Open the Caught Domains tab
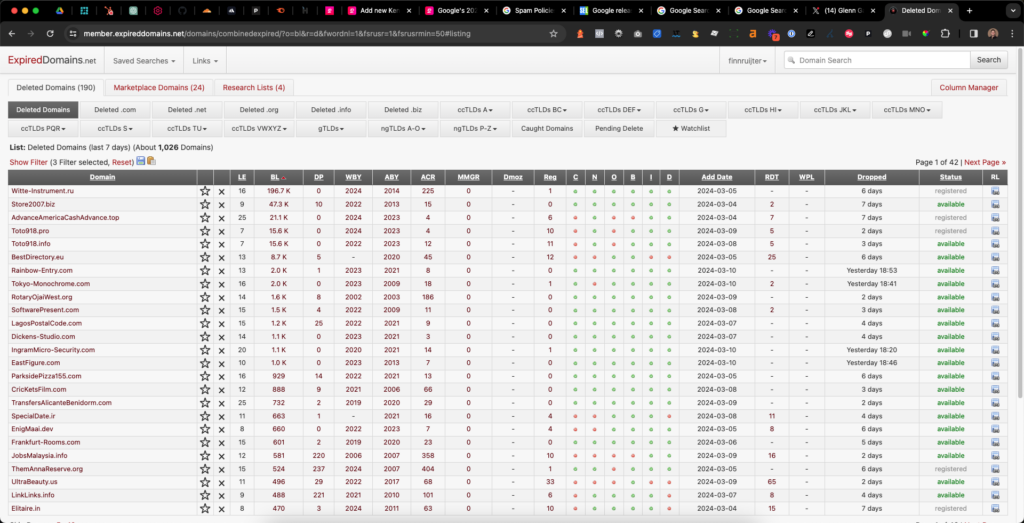The width and height of the screenshot is (1024, 523). tap(547, 129)
